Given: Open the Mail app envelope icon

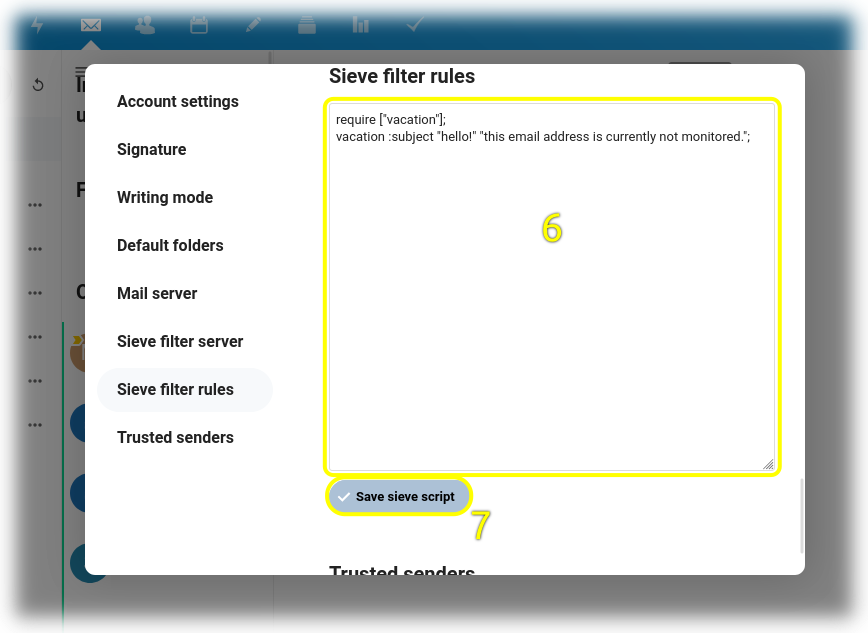Looking at the screenshot, I should pos(91,25).
